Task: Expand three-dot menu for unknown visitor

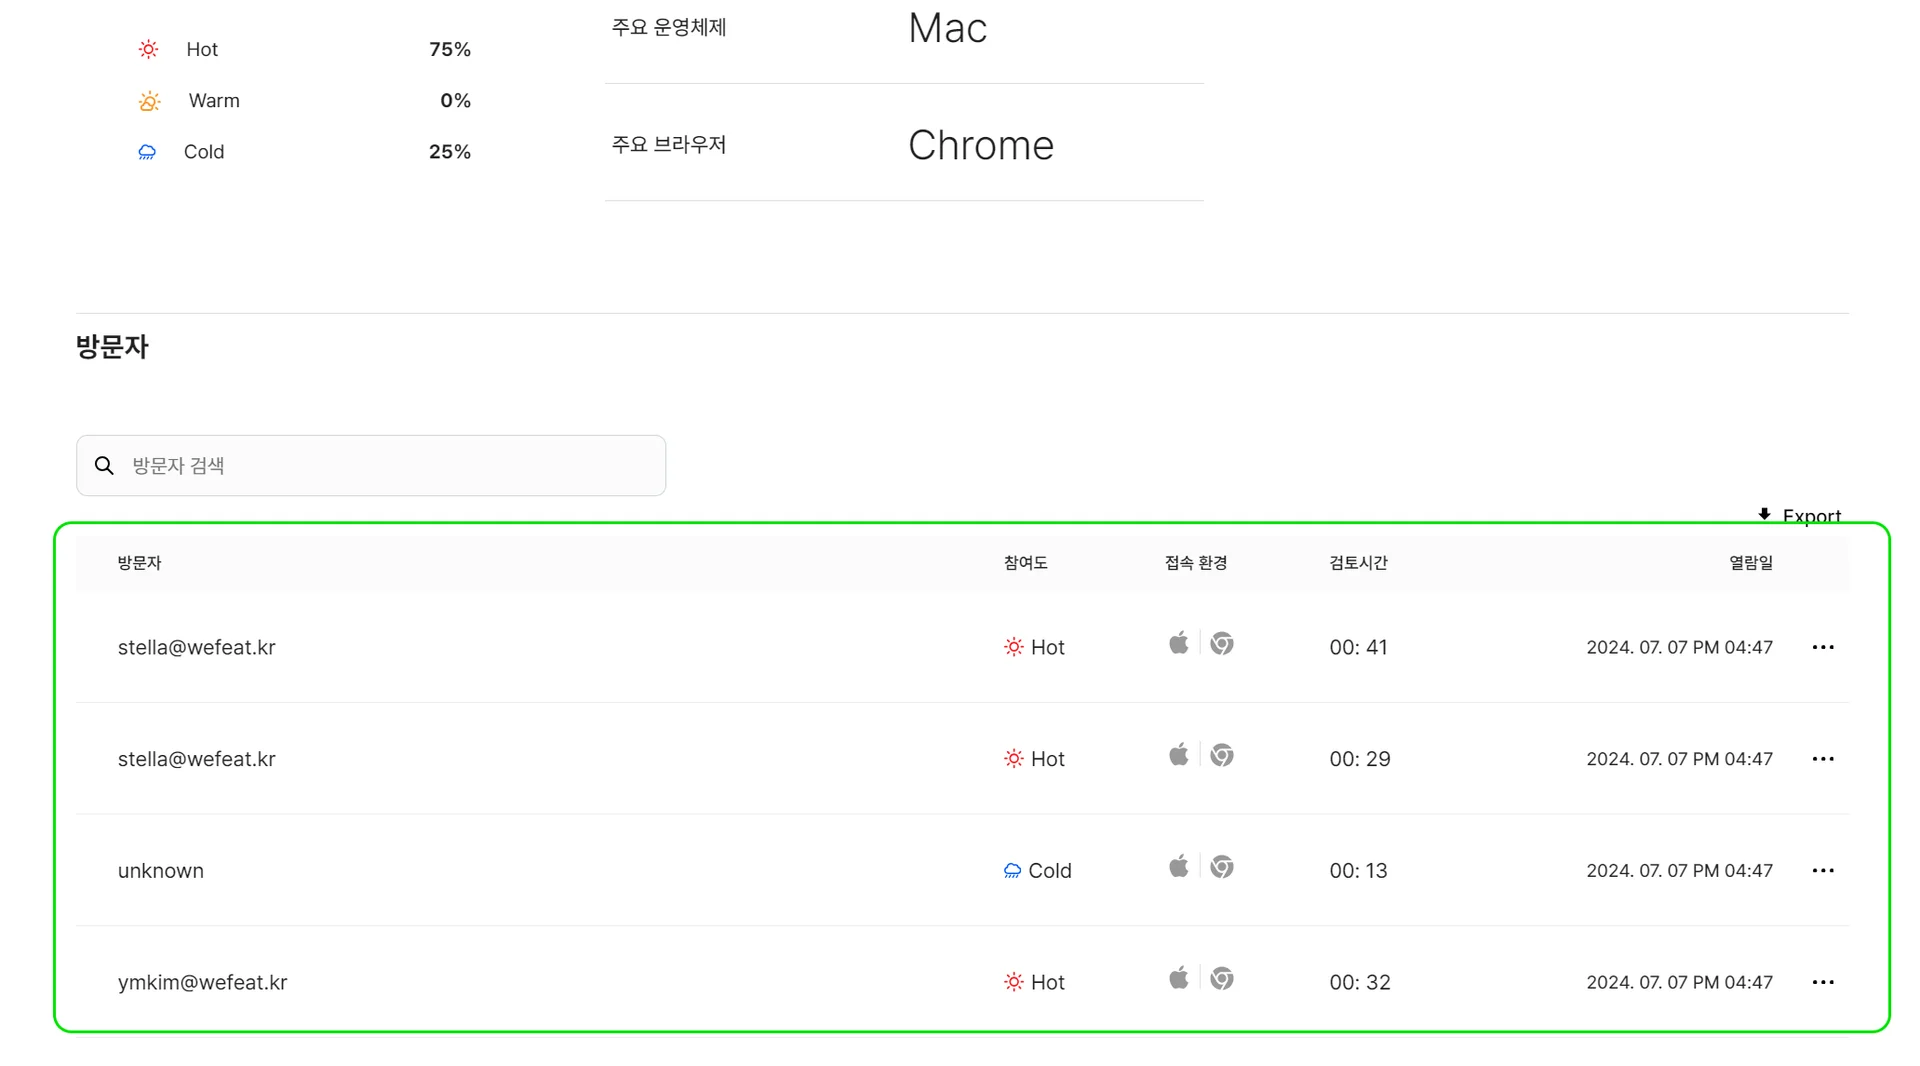Action: click(1822, 871)
